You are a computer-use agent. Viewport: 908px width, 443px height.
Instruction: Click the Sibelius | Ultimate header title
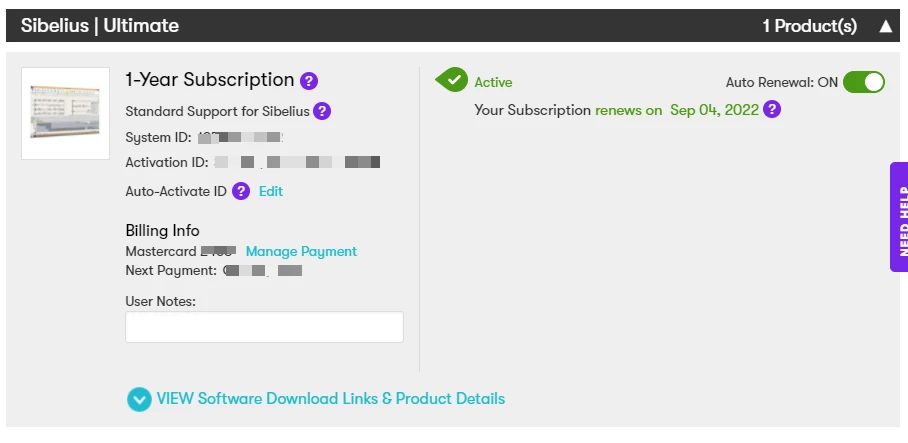100,26
